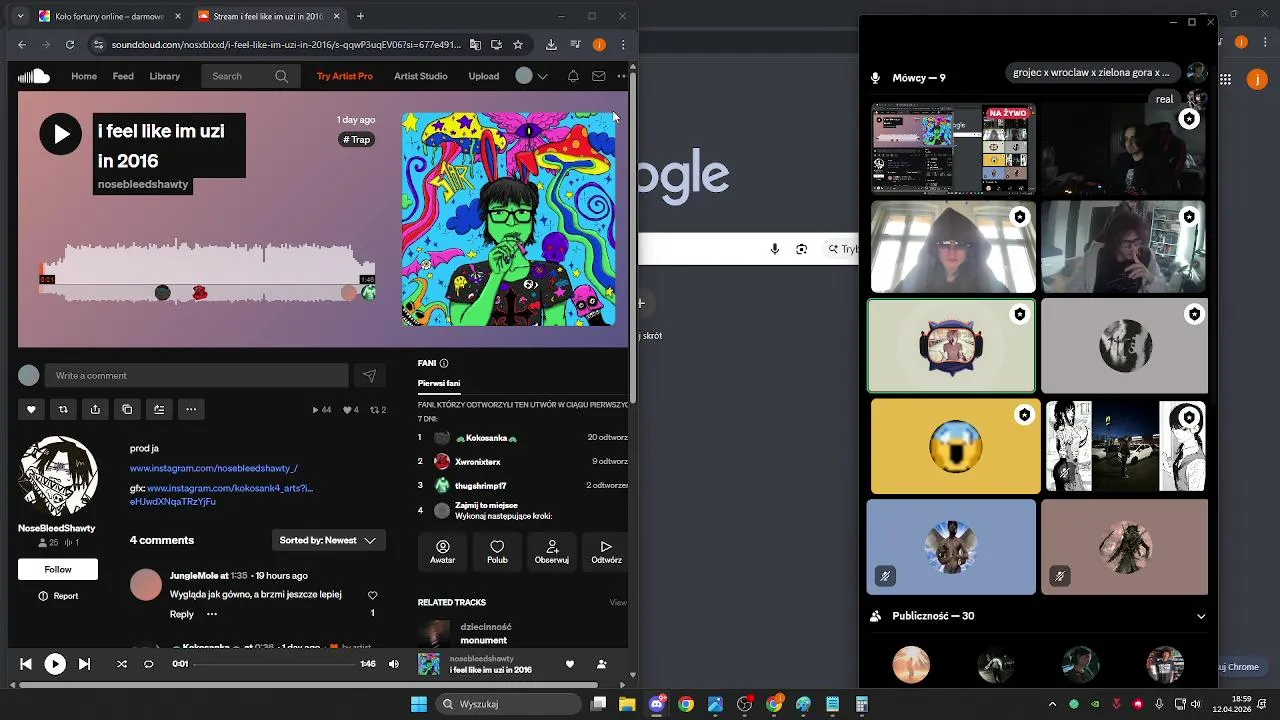The height and width of the screenshot is (720, 1280).
Task: Bookmark this page with the star
Action: click(518, 44)
